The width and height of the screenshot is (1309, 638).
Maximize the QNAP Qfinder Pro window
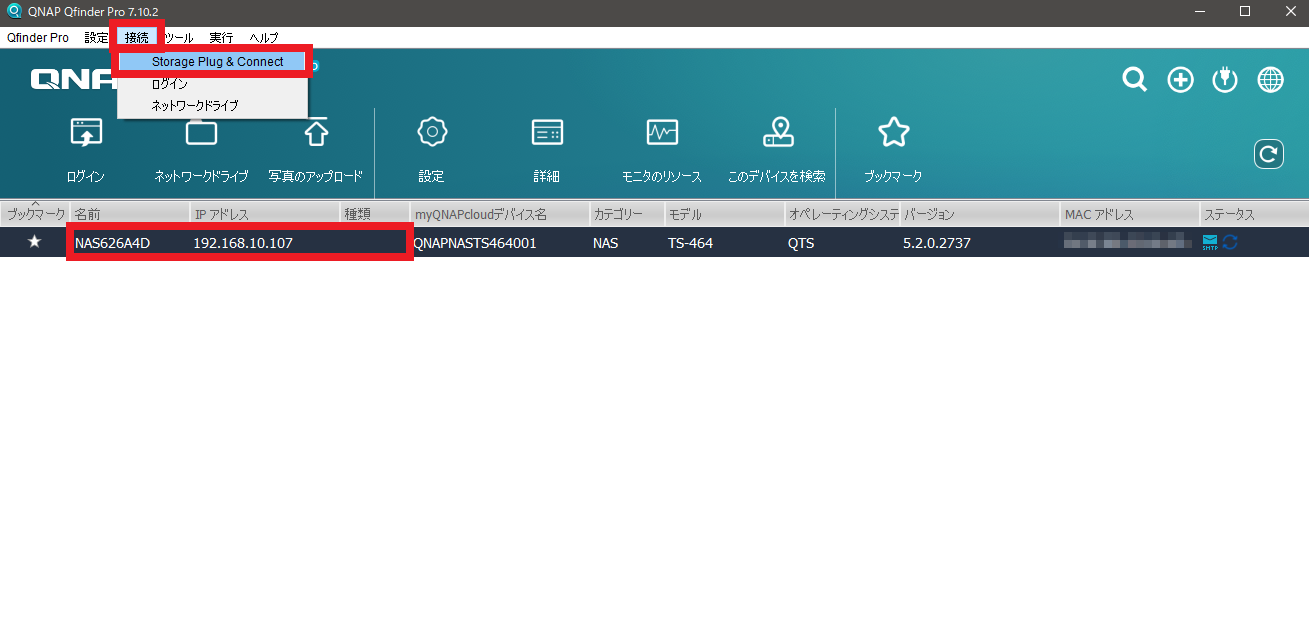coord(1244,11)
